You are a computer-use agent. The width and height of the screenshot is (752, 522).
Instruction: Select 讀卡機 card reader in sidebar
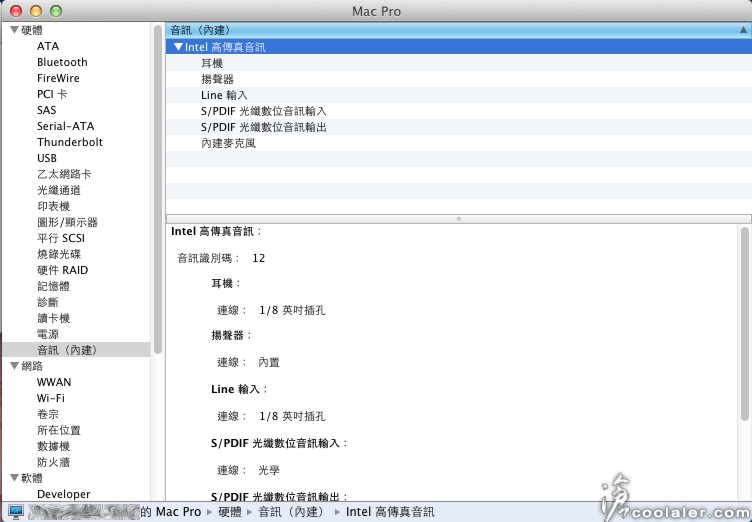[x=53, y=318]
